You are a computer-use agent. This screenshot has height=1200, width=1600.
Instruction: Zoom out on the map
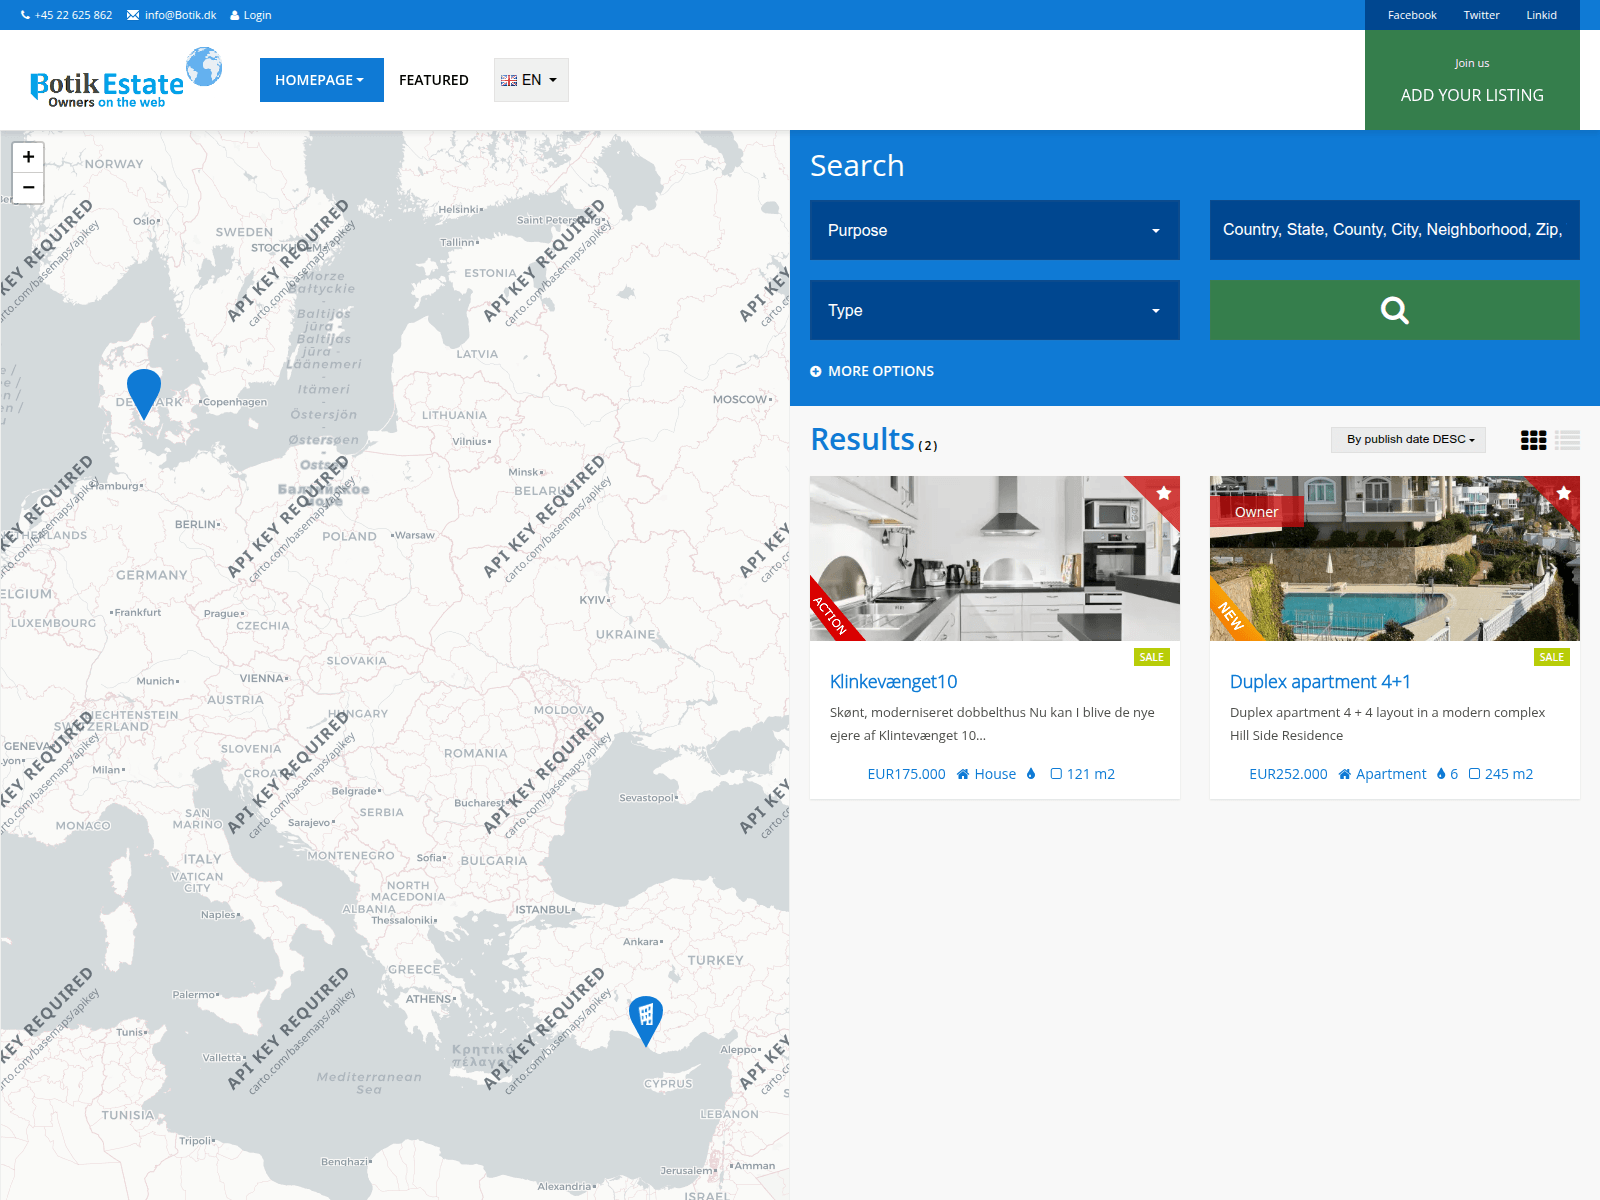pos(28,188)
